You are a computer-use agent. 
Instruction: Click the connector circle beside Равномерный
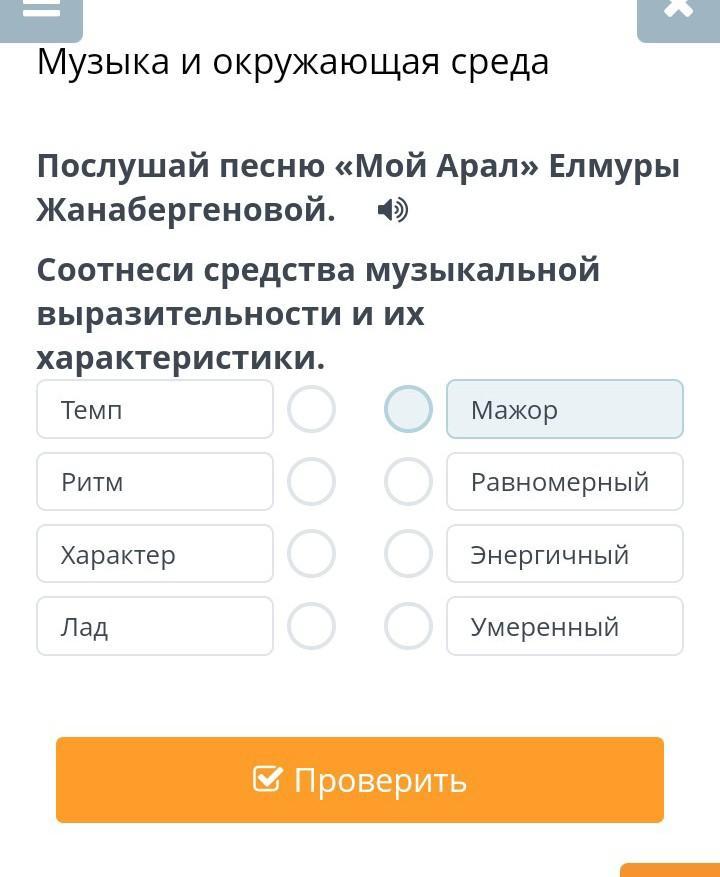[x=408, y=482]
